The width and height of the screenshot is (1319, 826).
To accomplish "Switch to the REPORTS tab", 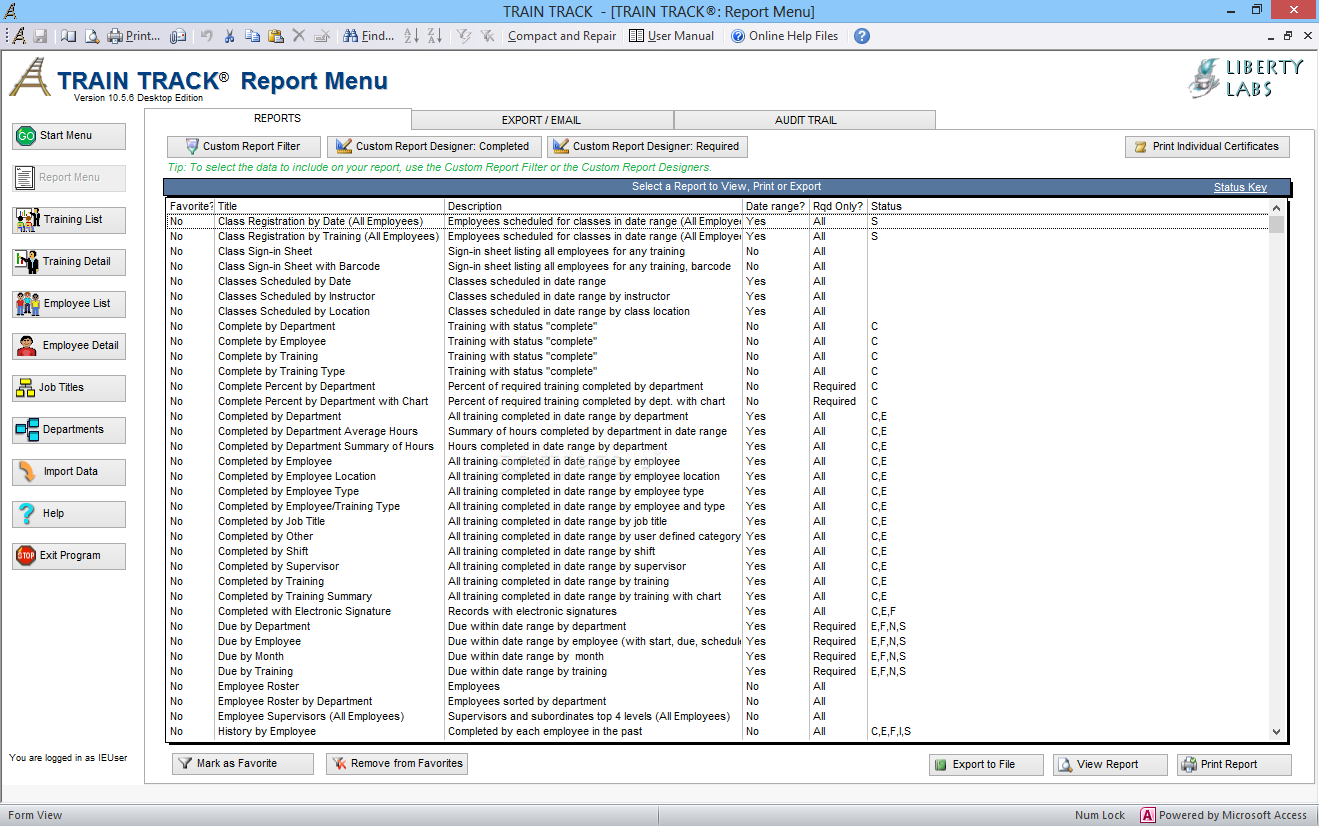I will [x=277, y=119].
